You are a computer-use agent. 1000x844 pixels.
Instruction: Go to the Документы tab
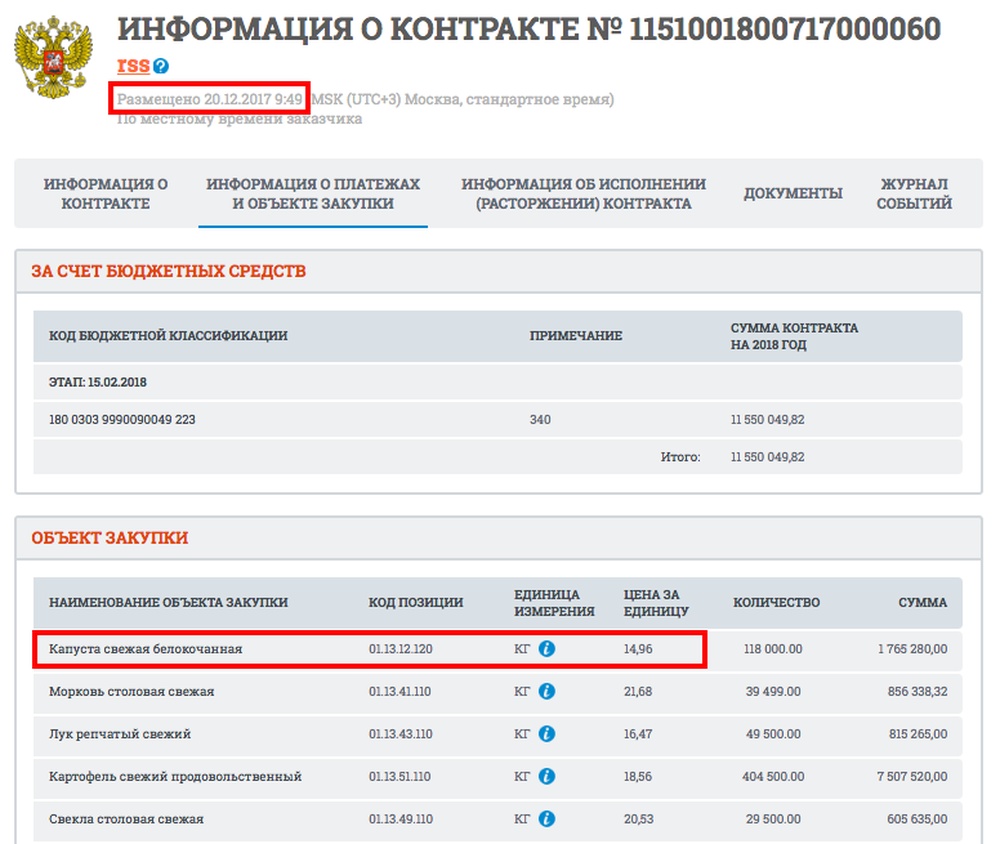pyautogui.click(x=793, y=194)
